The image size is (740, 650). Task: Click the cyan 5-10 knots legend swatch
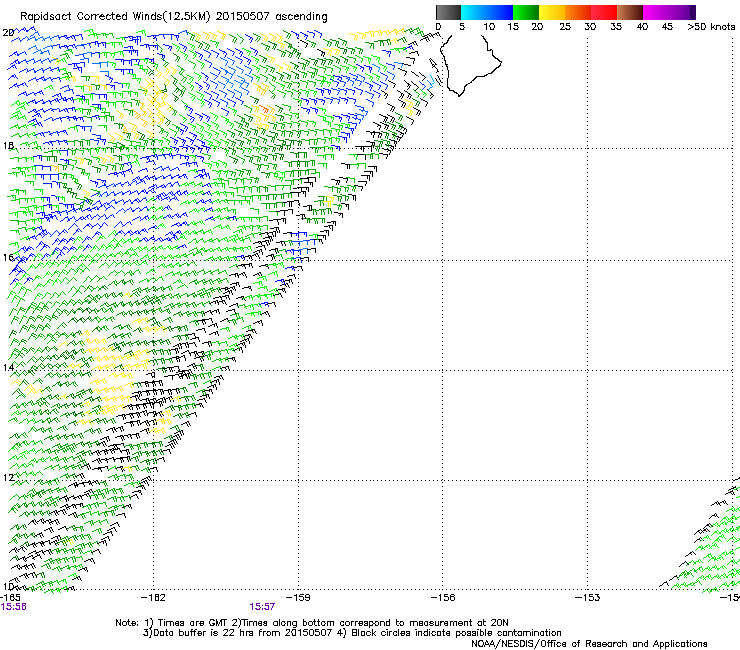pos(474,12)
